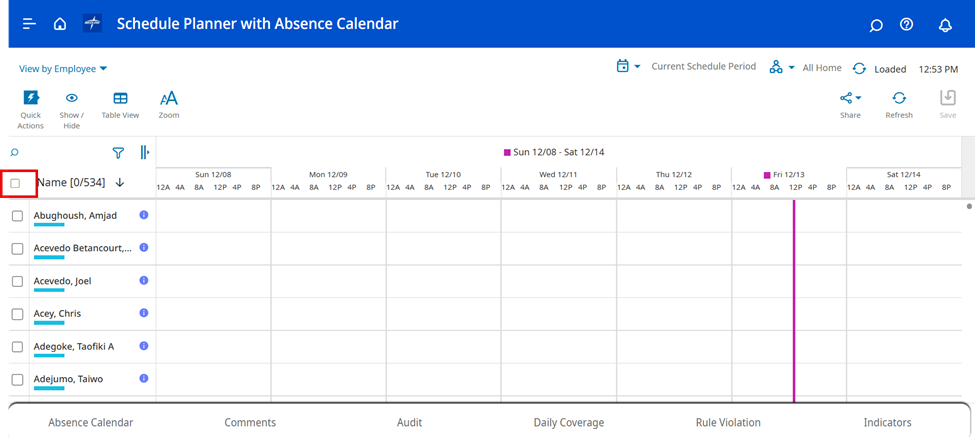
Task: Go to the Home page icon
Action: 60,24
